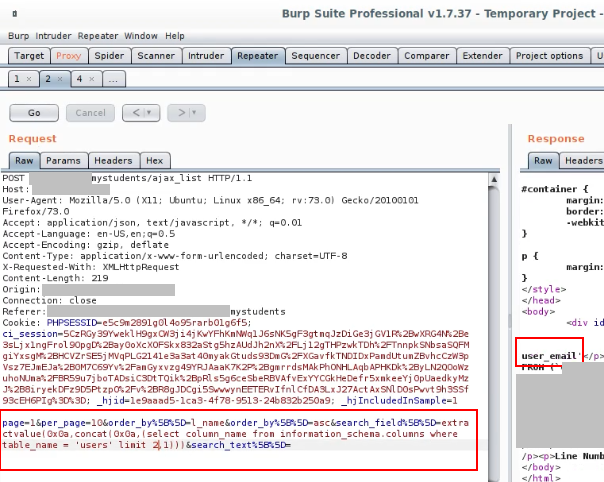
Task: Click the X-Requested-With header line
Action: (x=91, y=267)
